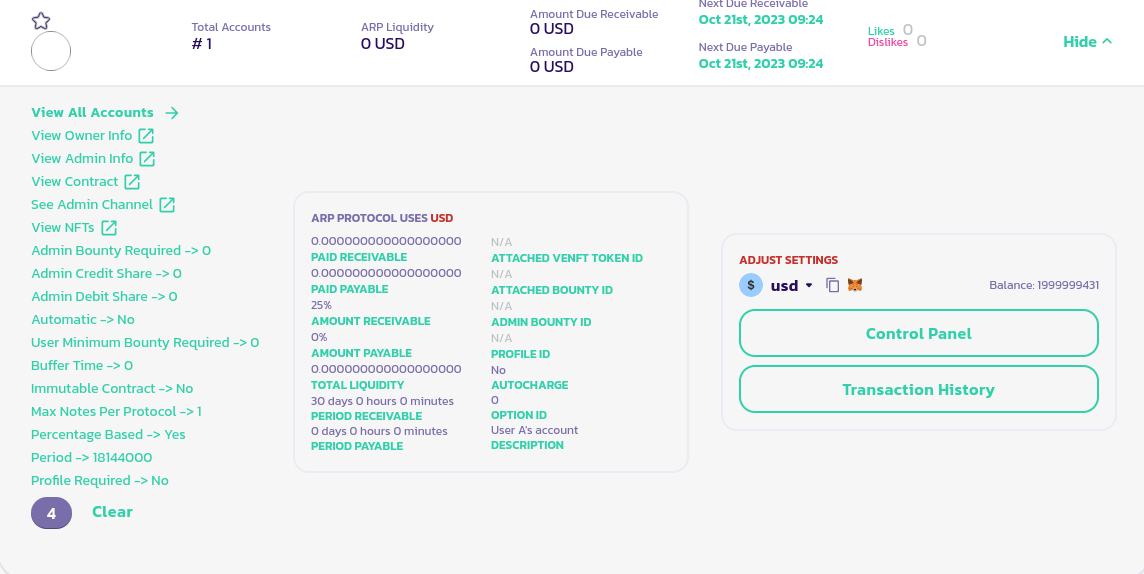The image size is (1144, 574).
Task: Open external icon beside View Contract
Action: click(x=132, y=182)
